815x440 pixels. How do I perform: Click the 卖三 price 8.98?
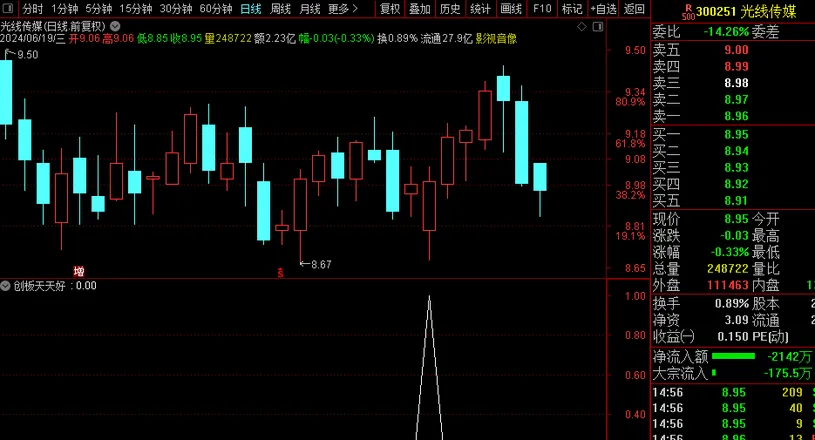[736, 83]
